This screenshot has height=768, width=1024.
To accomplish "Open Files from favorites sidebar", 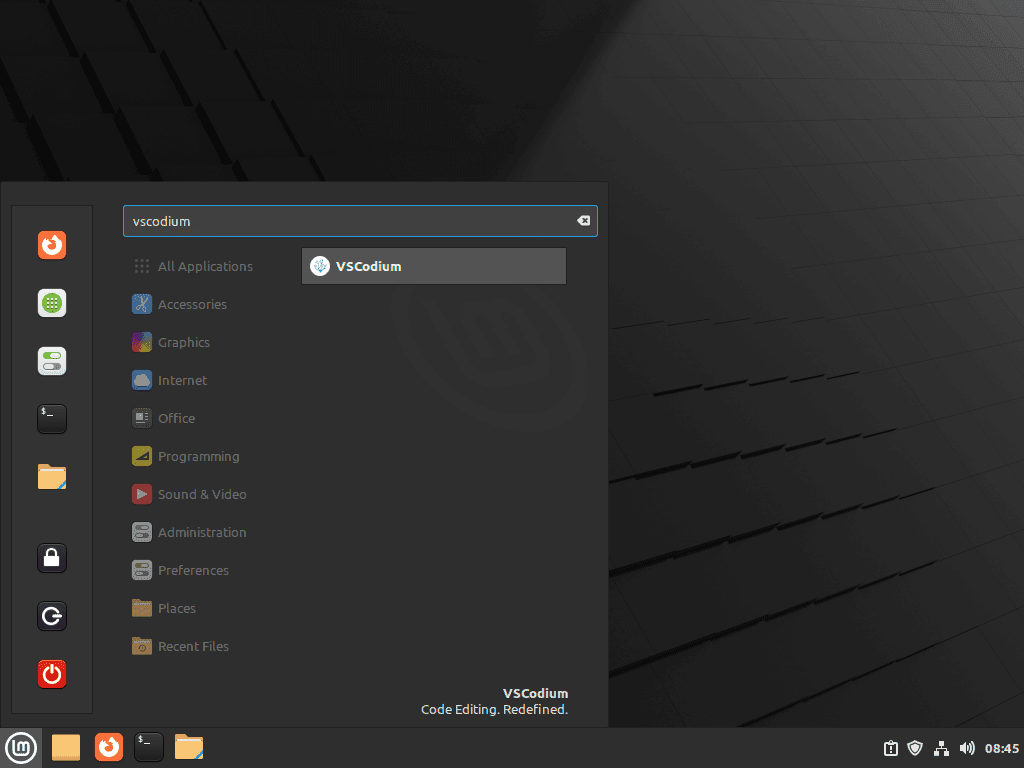I will (52, 477).
